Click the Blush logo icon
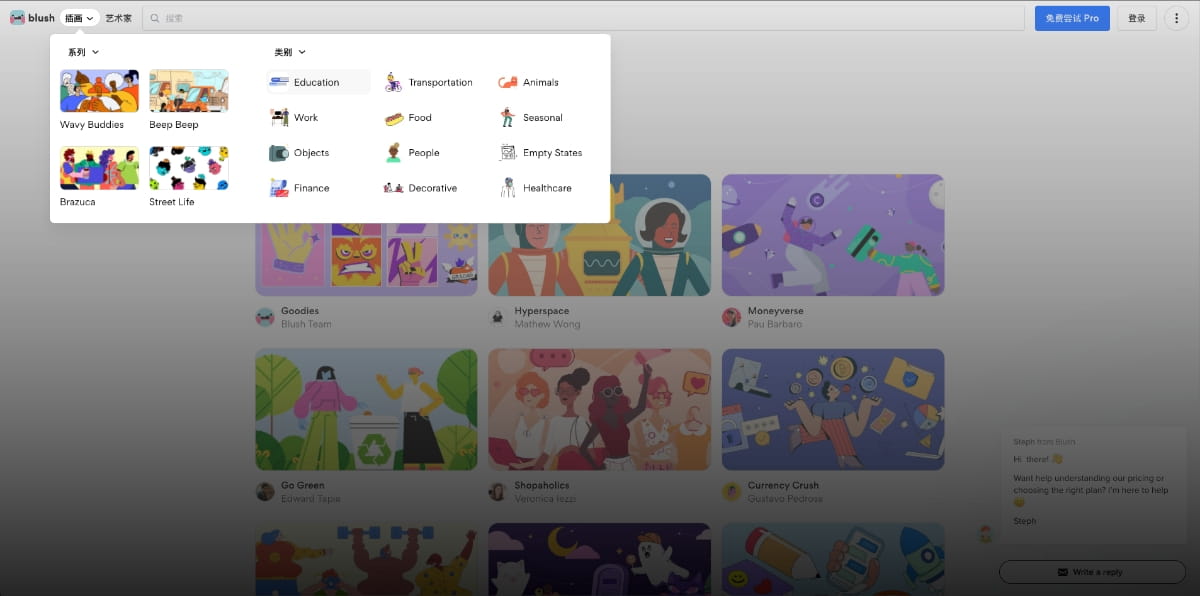This screenshot has width=1200, height=596. point(17,18)
